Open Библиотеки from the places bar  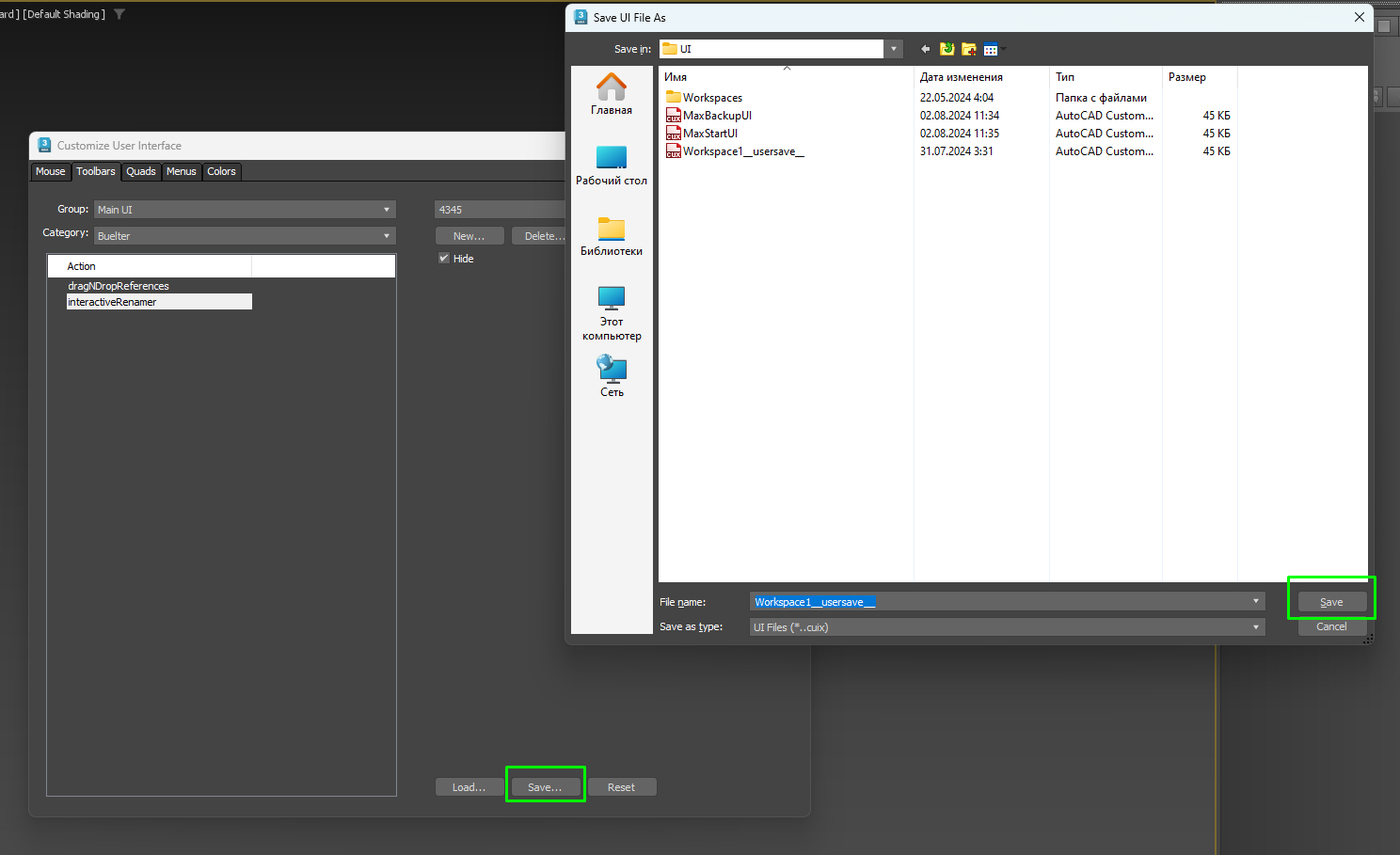coord(611,237)
